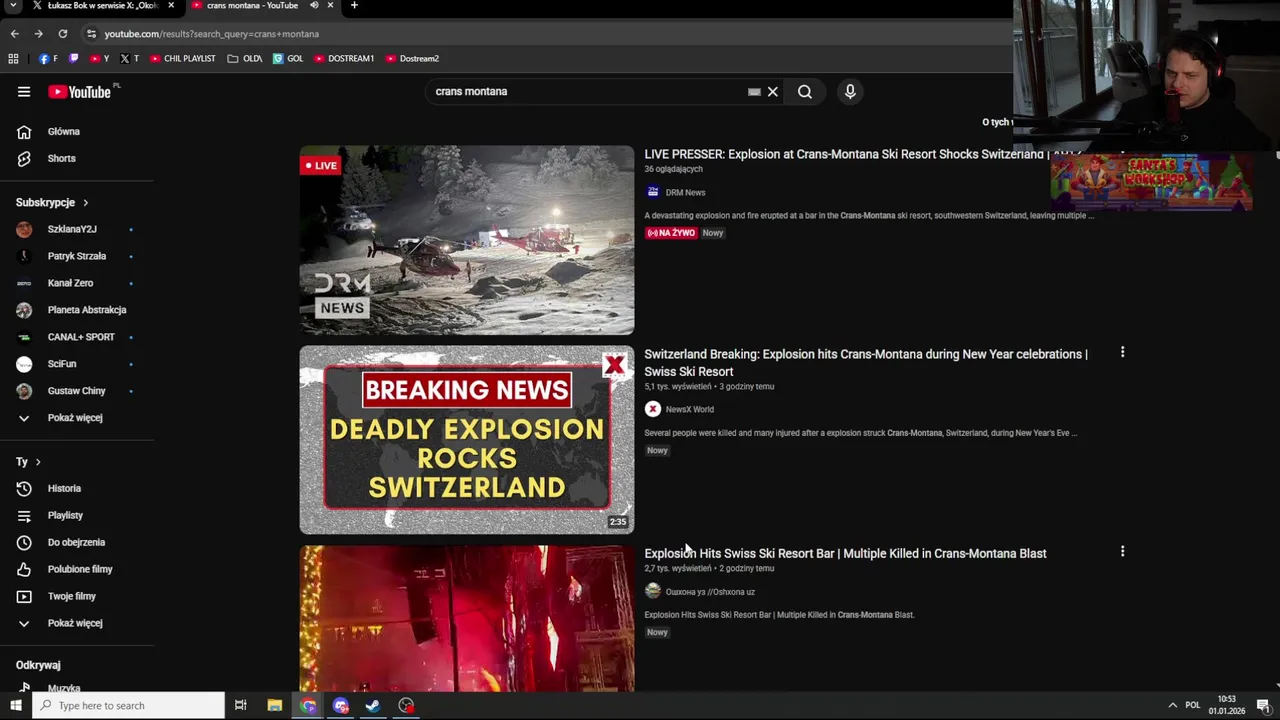Open the OLD bookmarks folder
The image size is (1280, 720).
245,59
